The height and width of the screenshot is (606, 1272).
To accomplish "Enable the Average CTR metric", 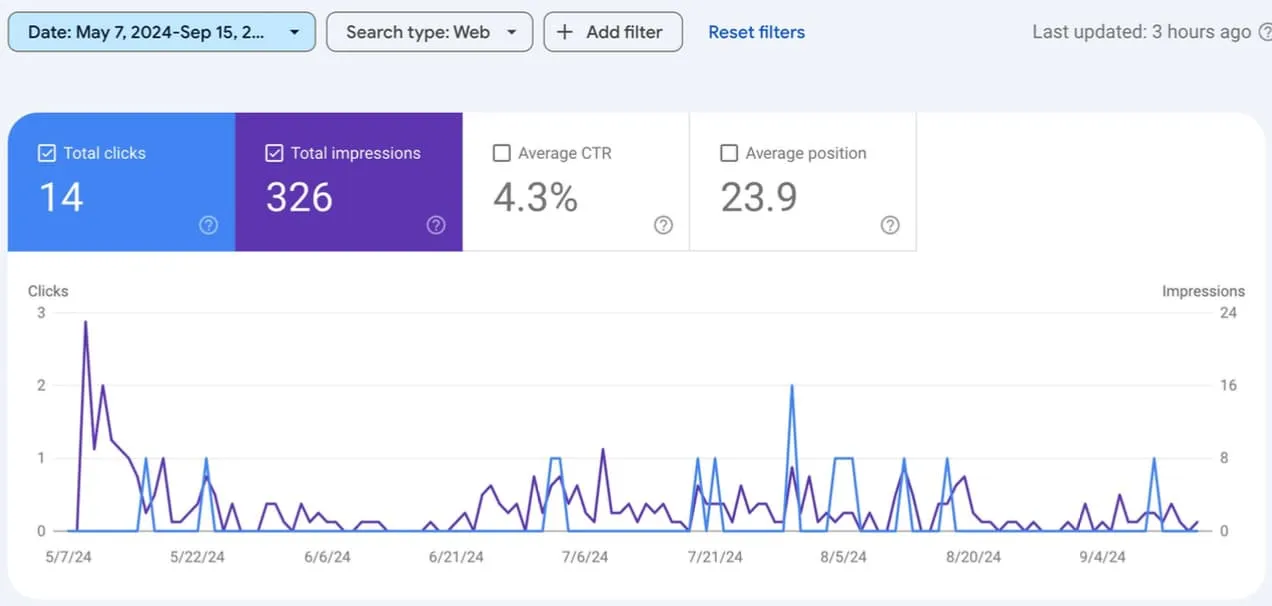I will (x=502, y=153).
